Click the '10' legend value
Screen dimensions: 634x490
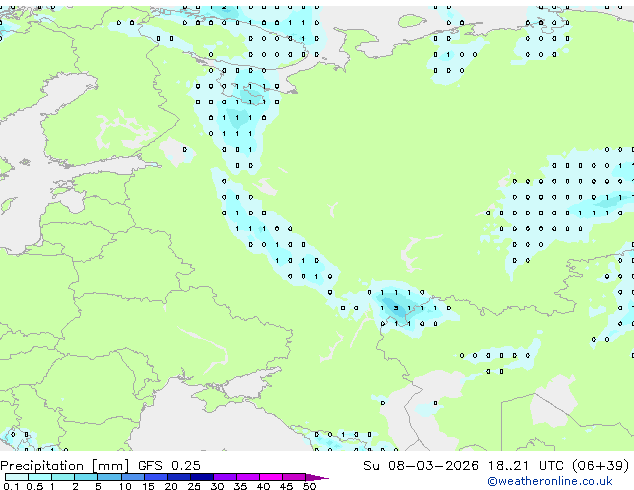[125, 486]
